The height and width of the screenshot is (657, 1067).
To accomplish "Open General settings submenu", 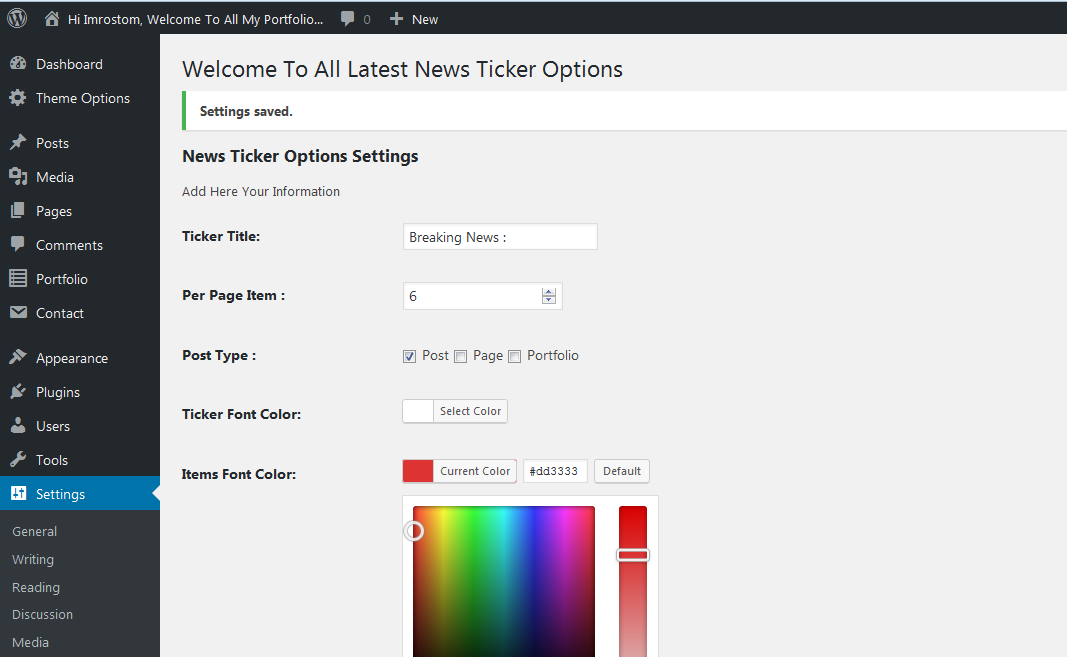I will tap(35, 531).
